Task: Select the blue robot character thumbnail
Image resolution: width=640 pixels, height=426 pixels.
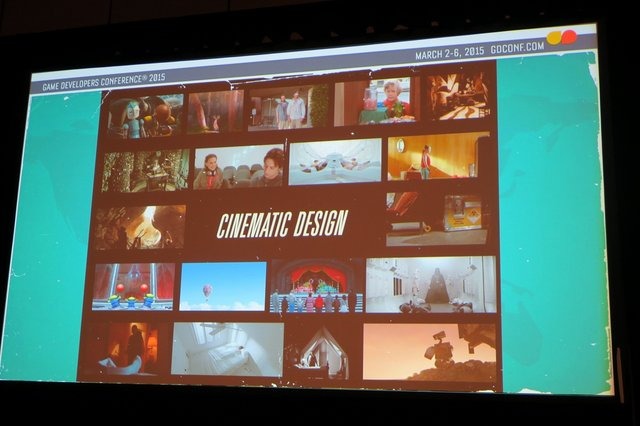Action: click(x=145, y=116)
